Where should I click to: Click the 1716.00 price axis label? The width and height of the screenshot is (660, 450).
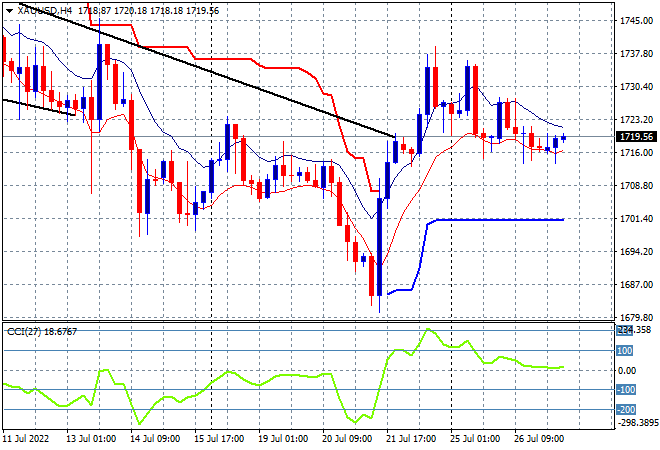(636, 152)
